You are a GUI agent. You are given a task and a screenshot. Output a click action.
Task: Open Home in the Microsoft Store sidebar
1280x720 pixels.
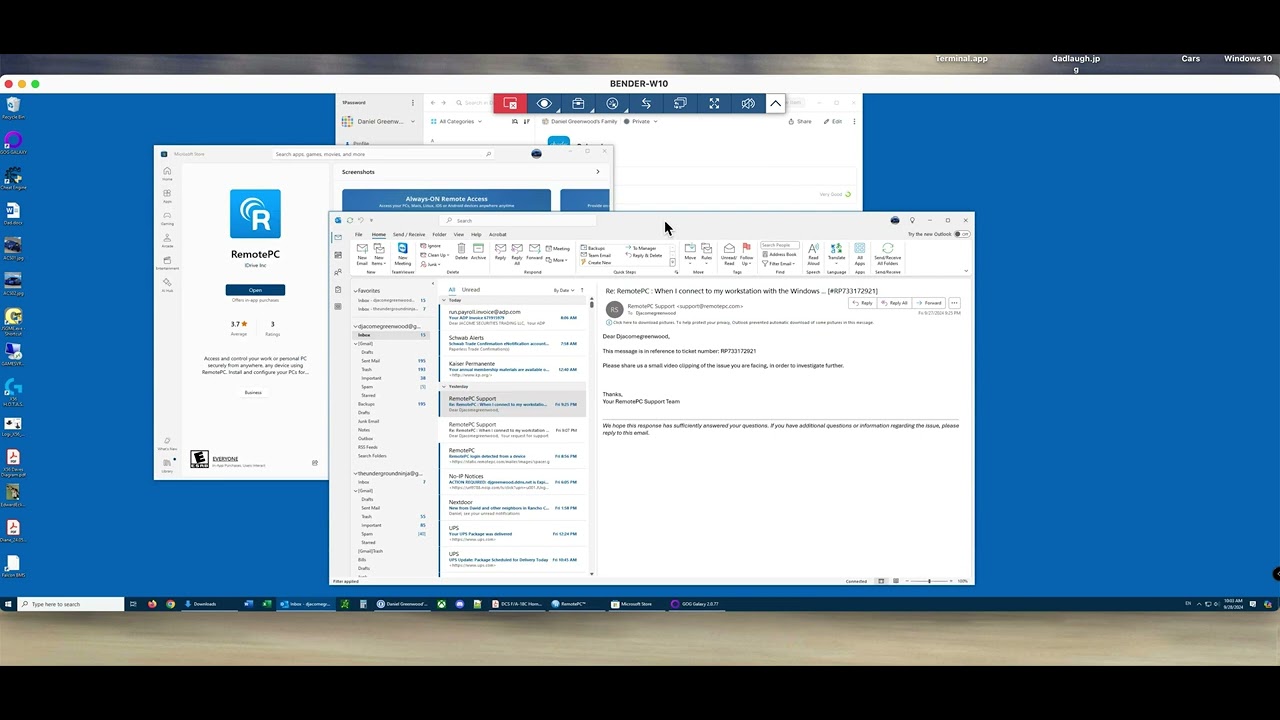coord(167,173)
